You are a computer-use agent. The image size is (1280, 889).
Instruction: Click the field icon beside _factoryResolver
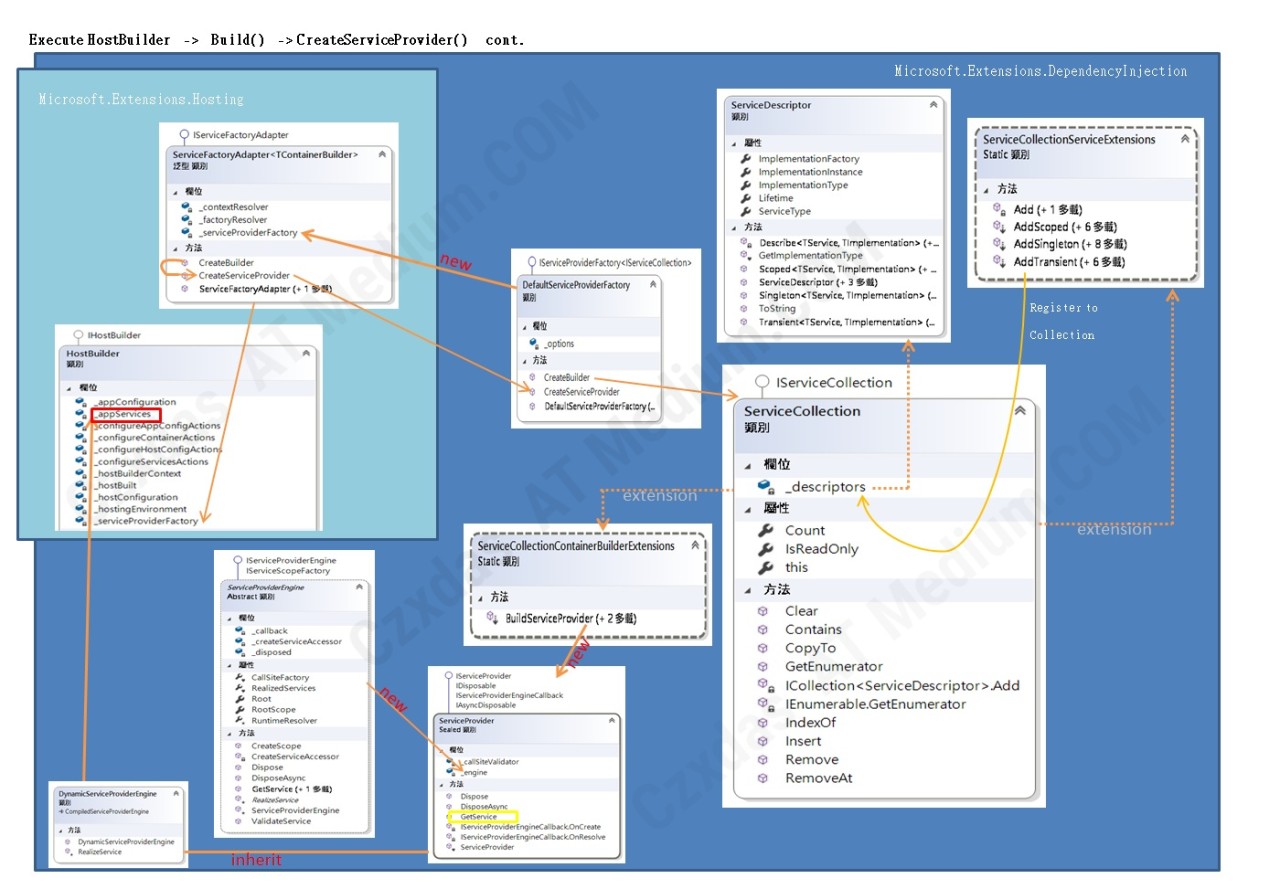pos(186,220)
